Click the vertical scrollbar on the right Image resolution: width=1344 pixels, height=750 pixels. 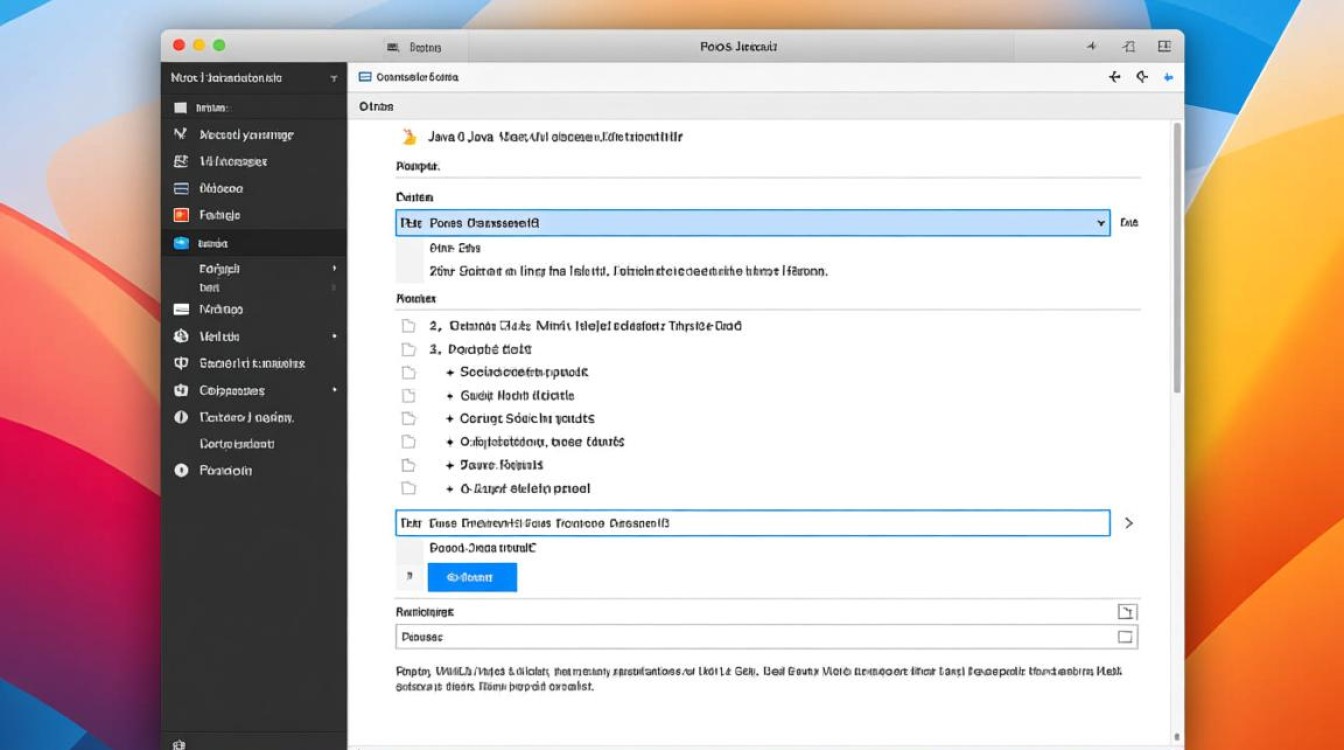[x=1176, y=260]
